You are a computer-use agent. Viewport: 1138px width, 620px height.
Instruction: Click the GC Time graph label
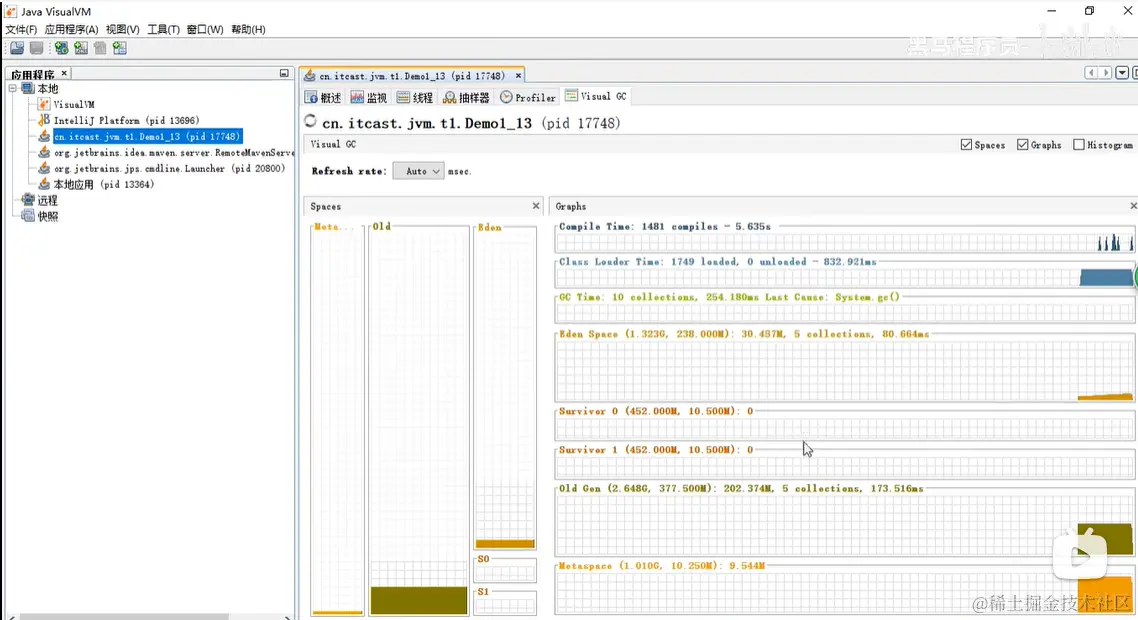tap(729, 297)
